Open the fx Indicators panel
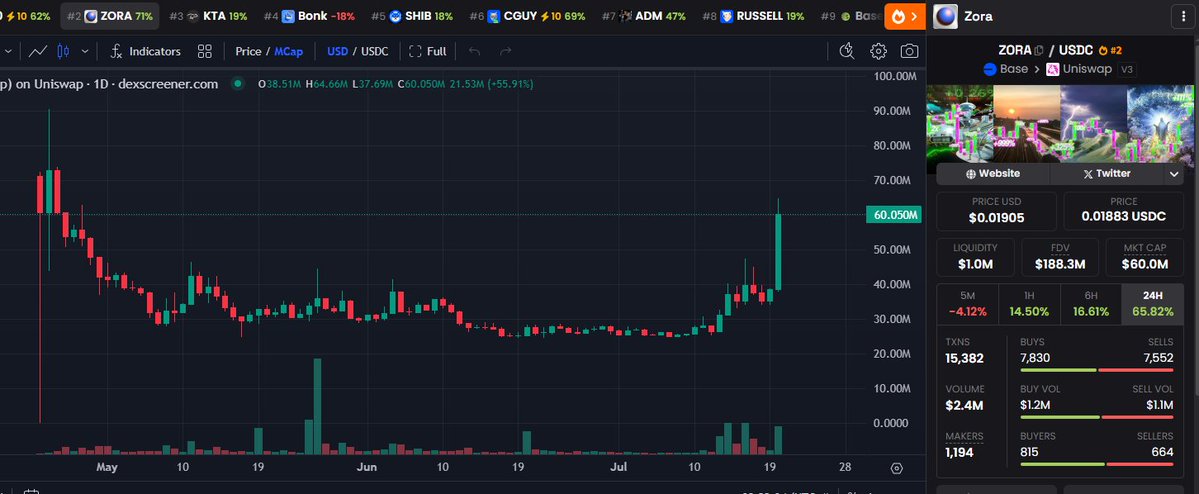The width and height of the screenshot is (1199, 494). (145, 51)
